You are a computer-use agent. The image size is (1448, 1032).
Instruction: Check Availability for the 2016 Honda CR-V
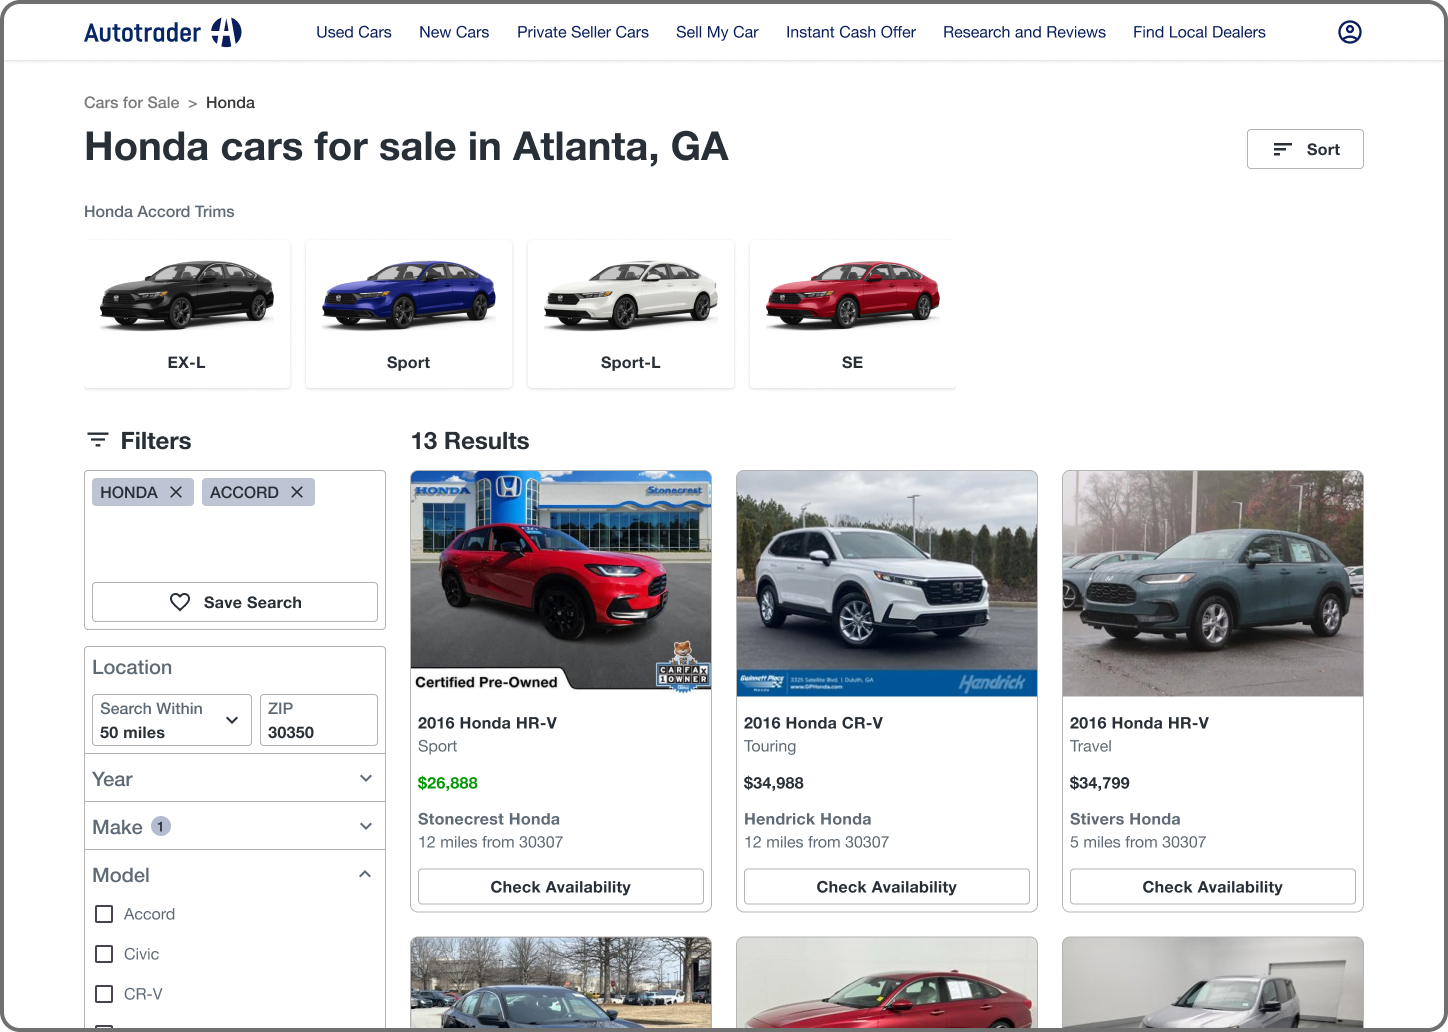(x=886, y=887)
